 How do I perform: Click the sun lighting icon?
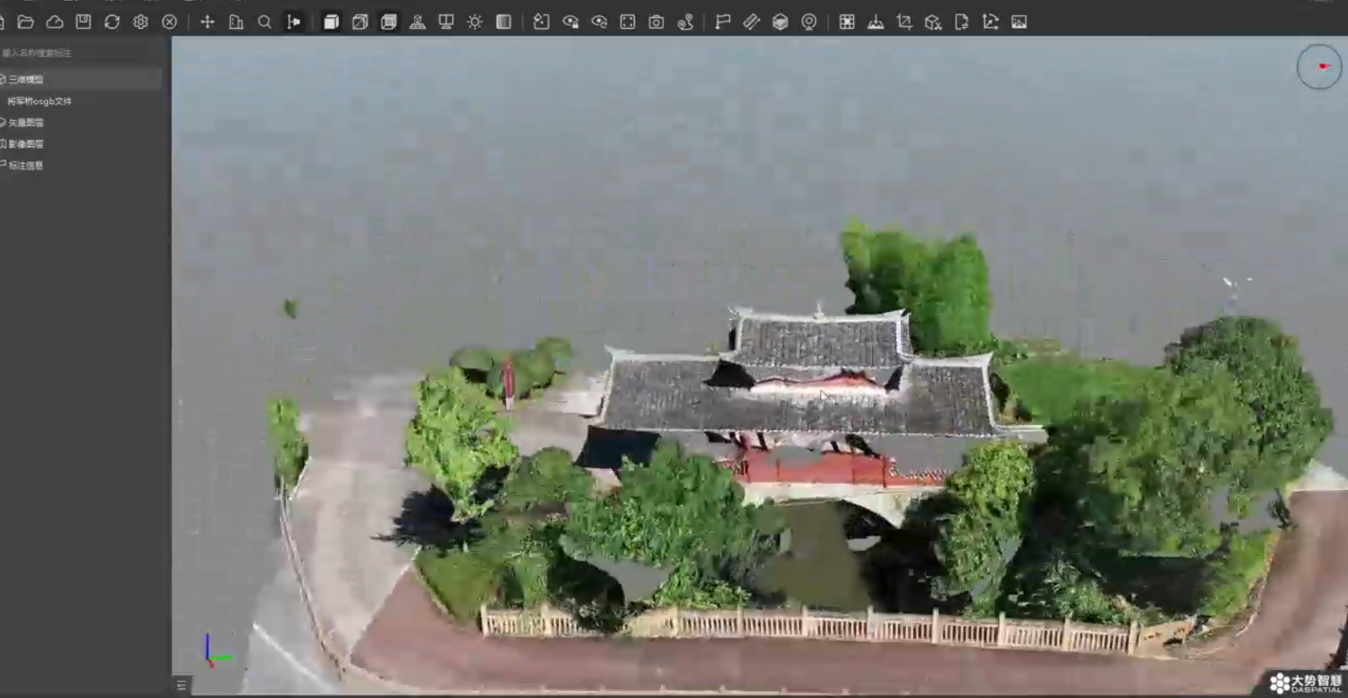pos(475,22)
